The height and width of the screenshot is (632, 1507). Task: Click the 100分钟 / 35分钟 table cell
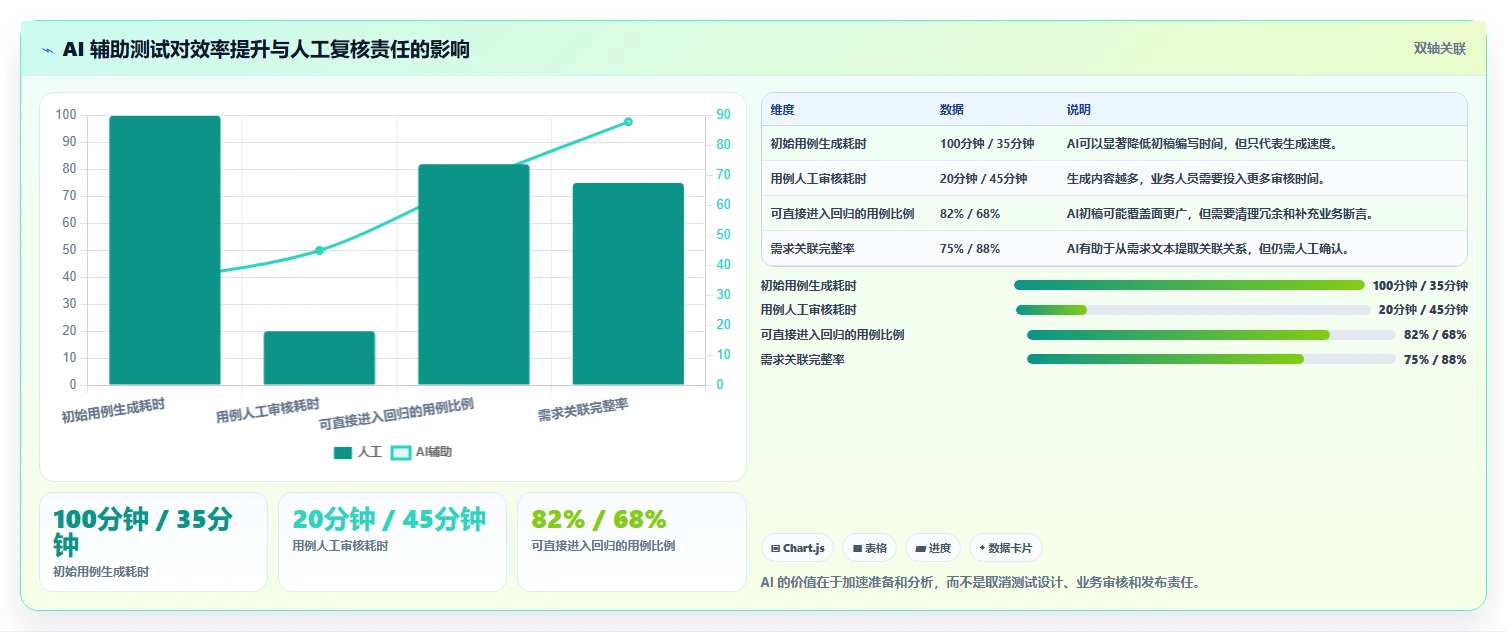(987, 144)
